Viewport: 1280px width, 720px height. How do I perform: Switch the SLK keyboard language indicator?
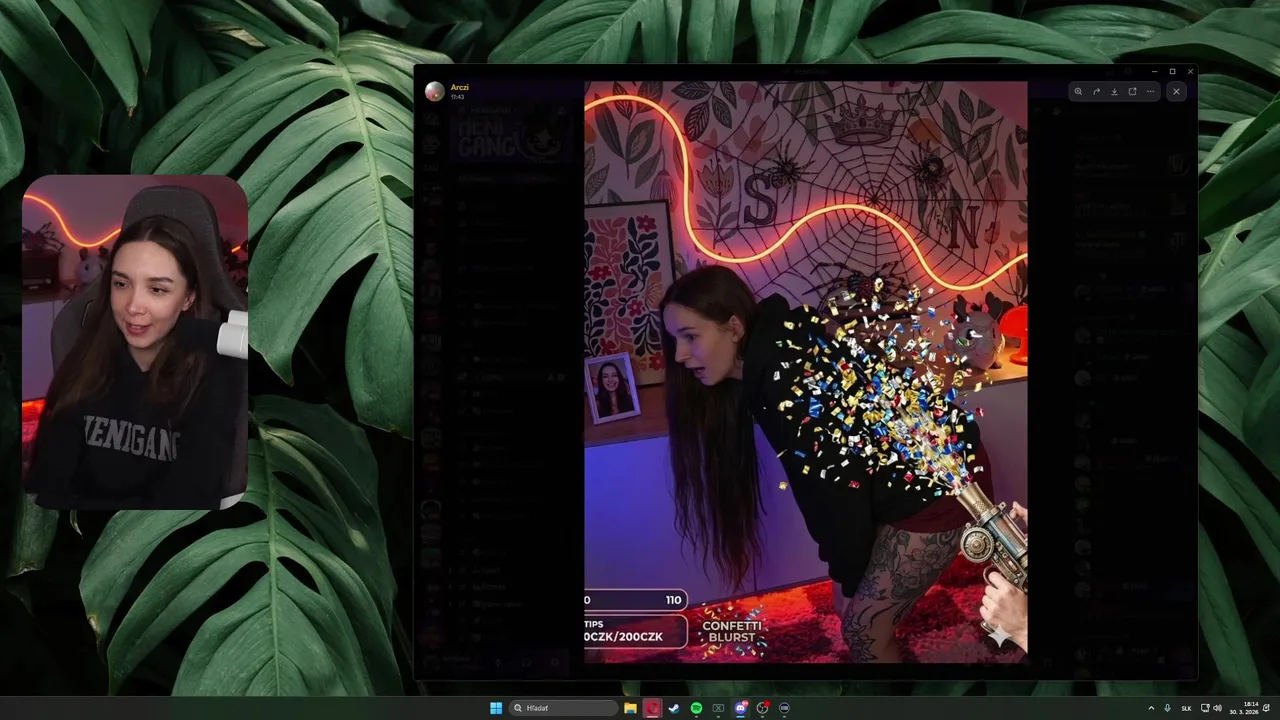1186,708
